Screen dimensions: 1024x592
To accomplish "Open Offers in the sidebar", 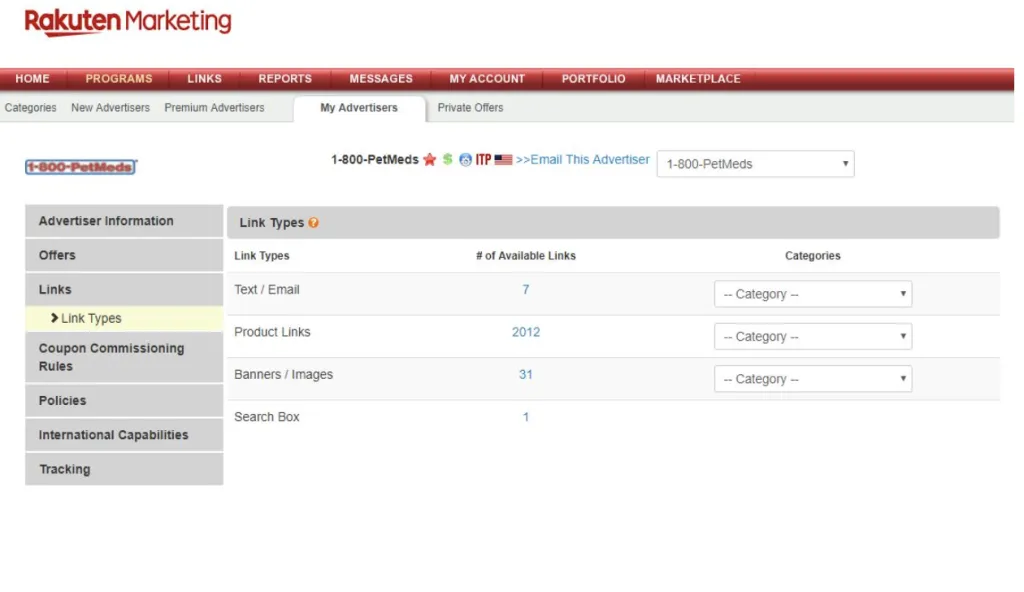I will (x=124, y=255).
